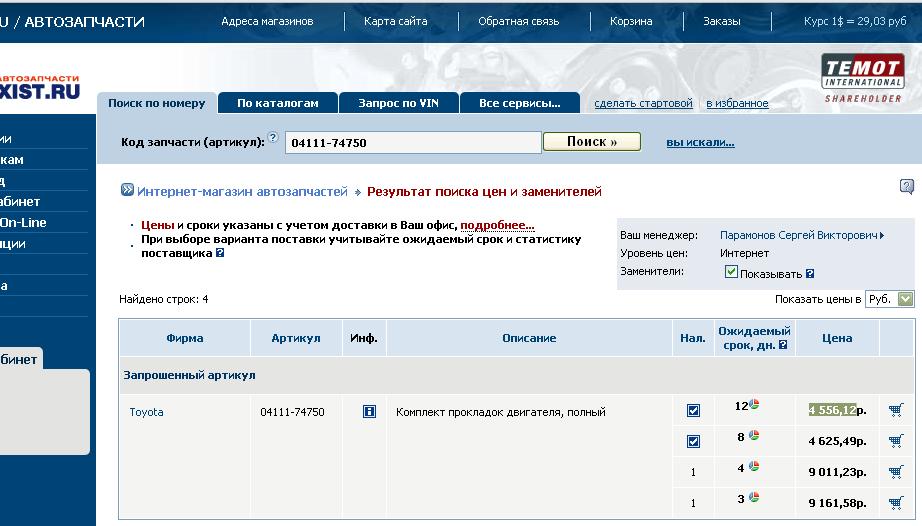Click supplier statistics pie icon for 12 days

pos(755,405)
